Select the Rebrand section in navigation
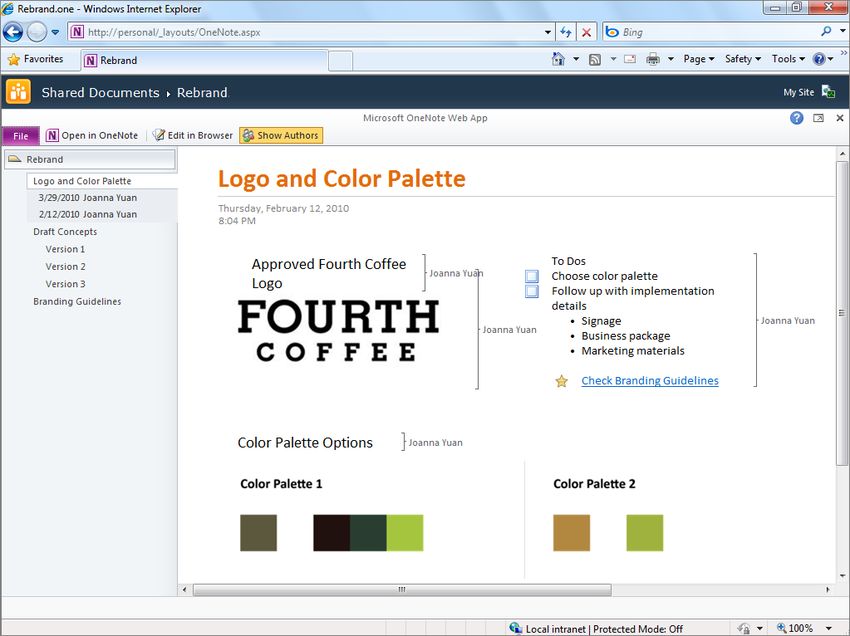Viewport: 850px width, 636px height. (90, 159)
